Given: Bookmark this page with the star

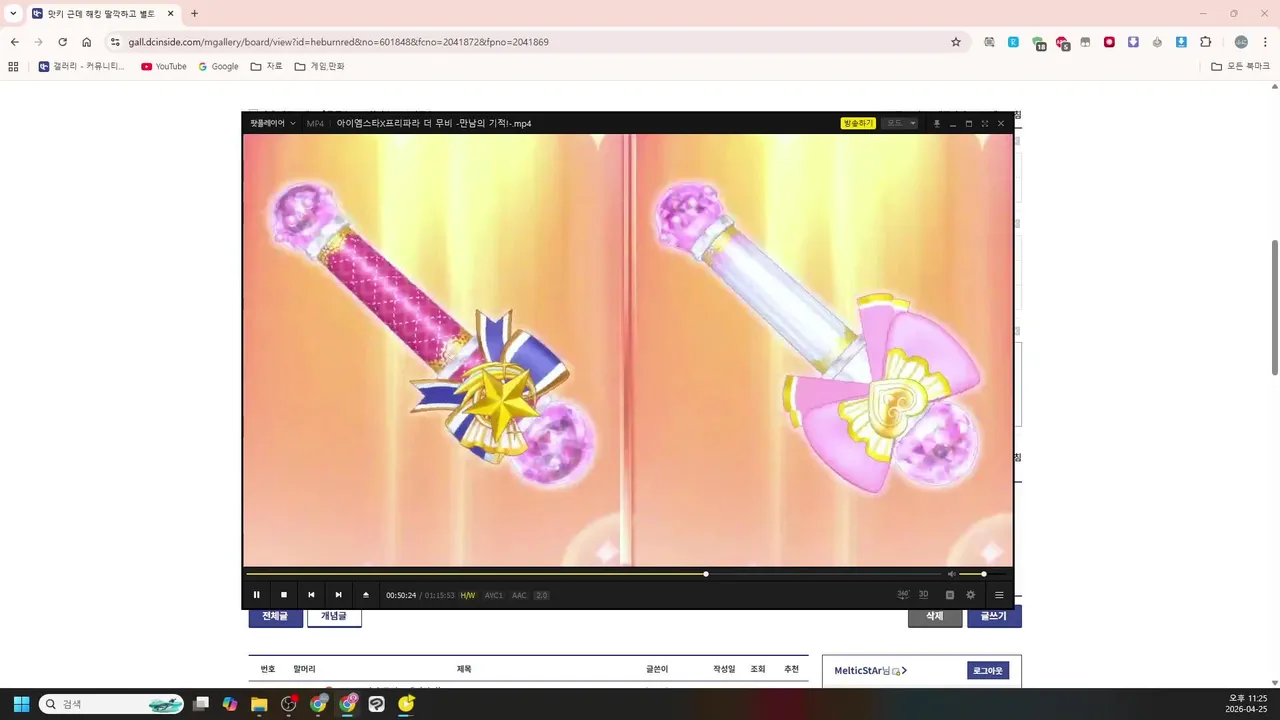Looking at the screenshot, I should point(956,42).
